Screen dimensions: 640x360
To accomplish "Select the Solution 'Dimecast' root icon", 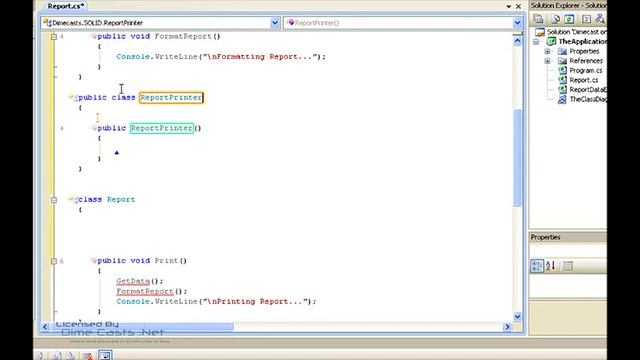I will (540, 32).
